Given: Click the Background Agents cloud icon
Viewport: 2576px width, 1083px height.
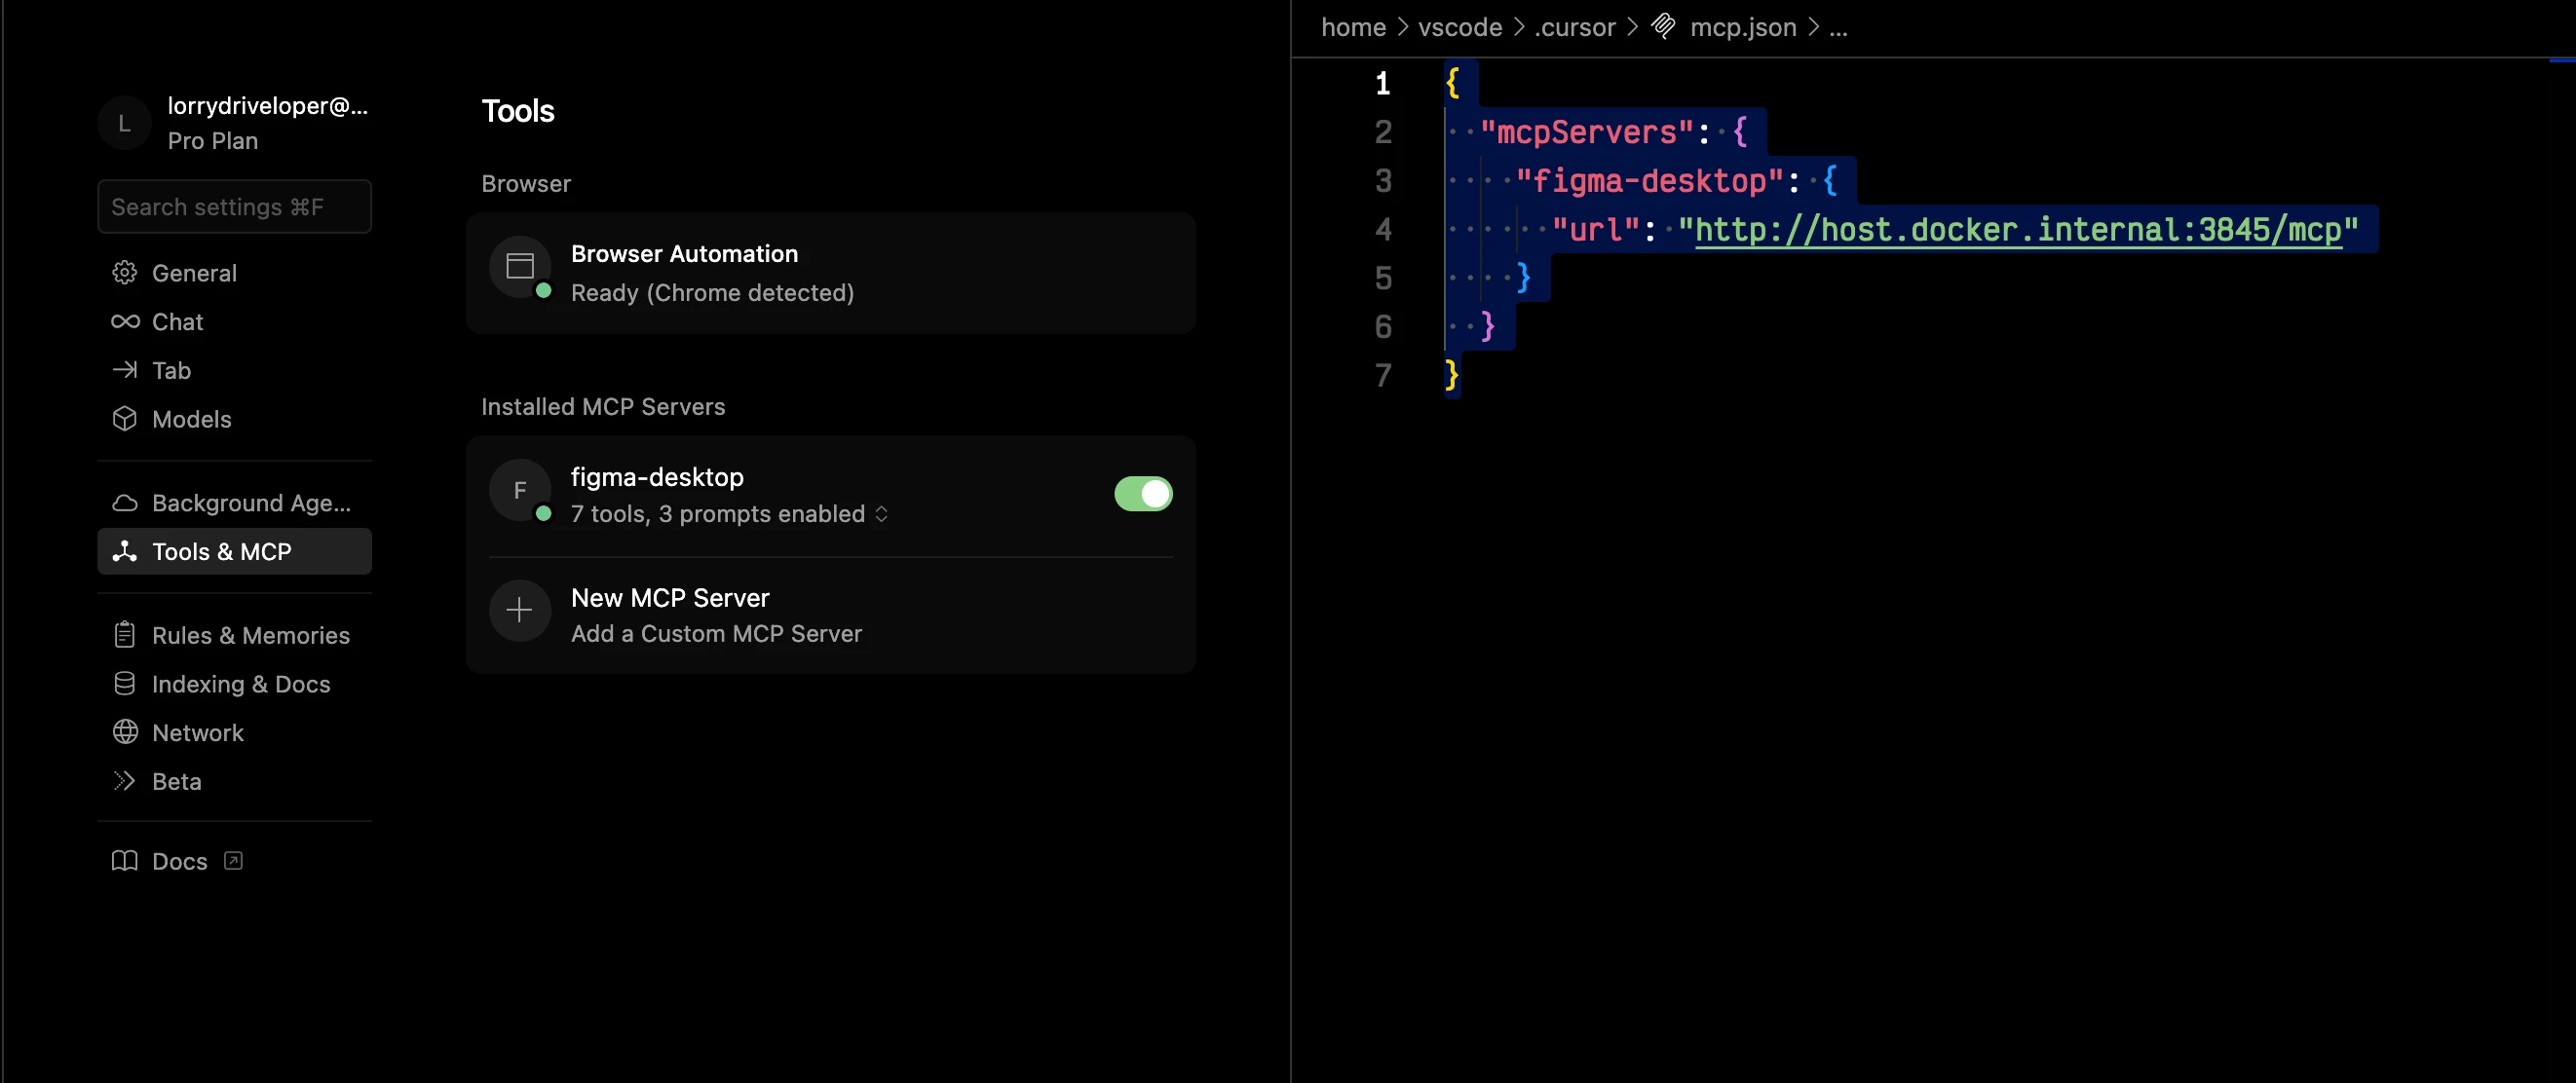Looking at the screenshot, I should click(x=124, y=503).
